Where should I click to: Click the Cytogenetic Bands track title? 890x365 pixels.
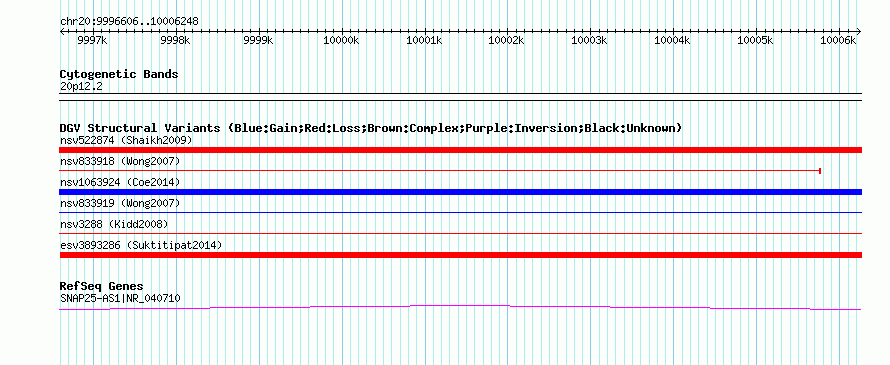pos(119,74)
